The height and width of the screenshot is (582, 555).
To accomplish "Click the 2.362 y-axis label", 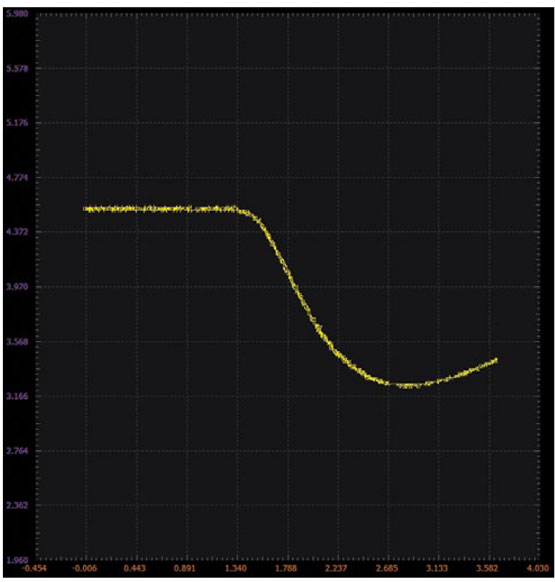I will pos(17,505).
